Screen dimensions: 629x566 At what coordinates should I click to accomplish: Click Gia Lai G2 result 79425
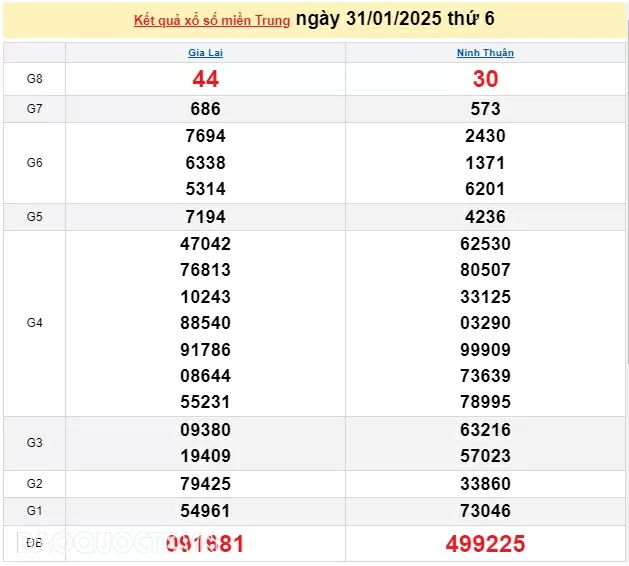(205, 484)
